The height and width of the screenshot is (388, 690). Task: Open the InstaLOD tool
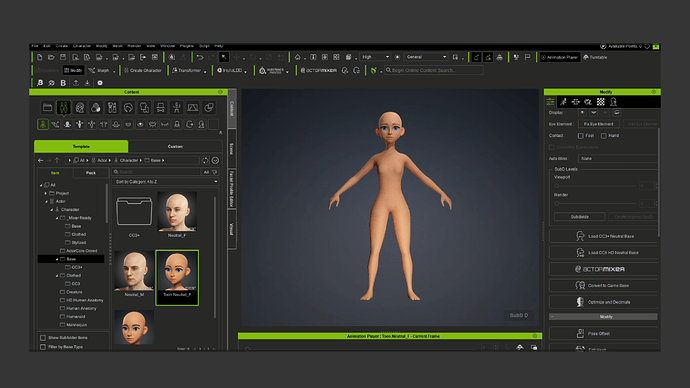(x=229, y=70)
